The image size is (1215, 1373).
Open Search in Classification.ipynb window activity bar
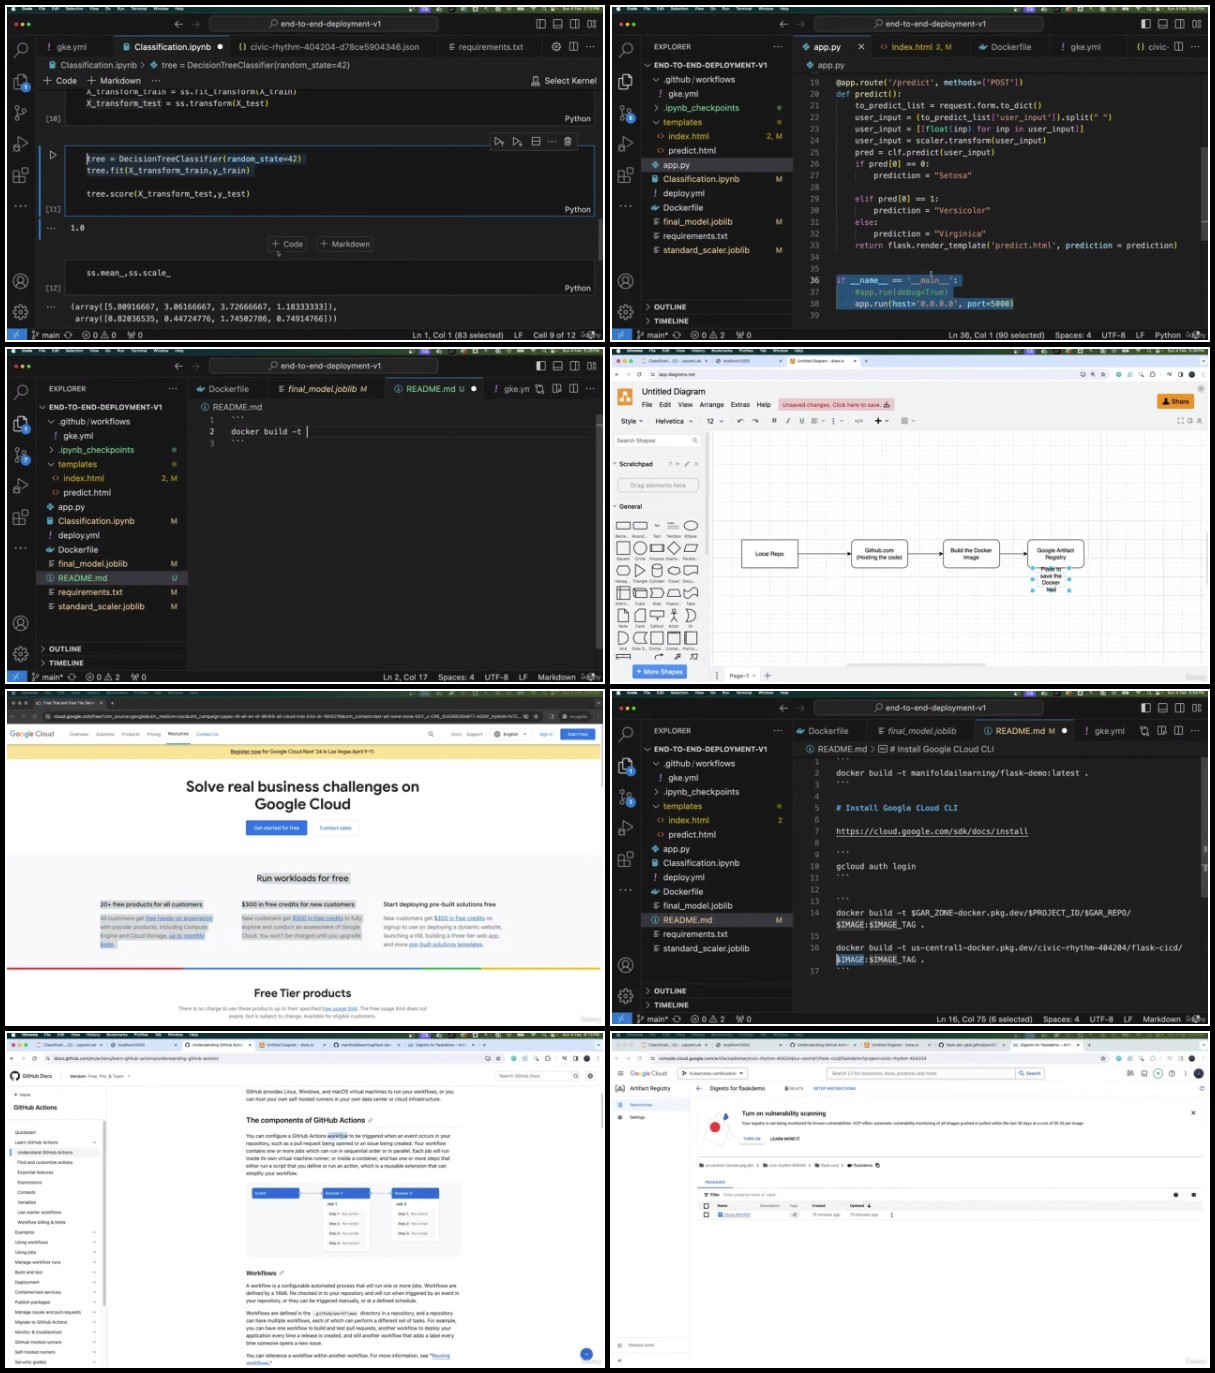coord(20,50)
